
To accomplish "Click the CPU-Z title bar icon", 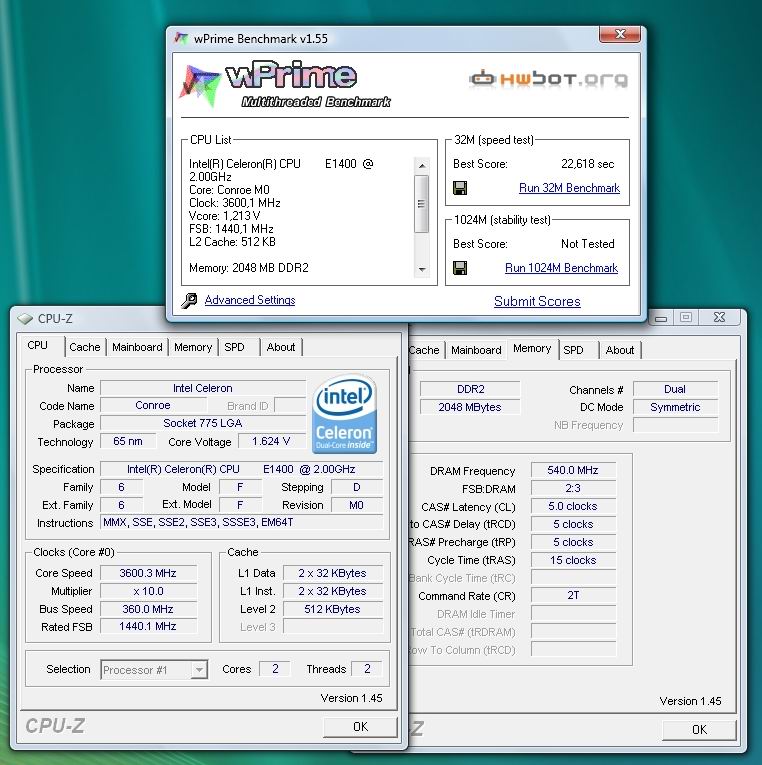I will [x=25, y=319].
